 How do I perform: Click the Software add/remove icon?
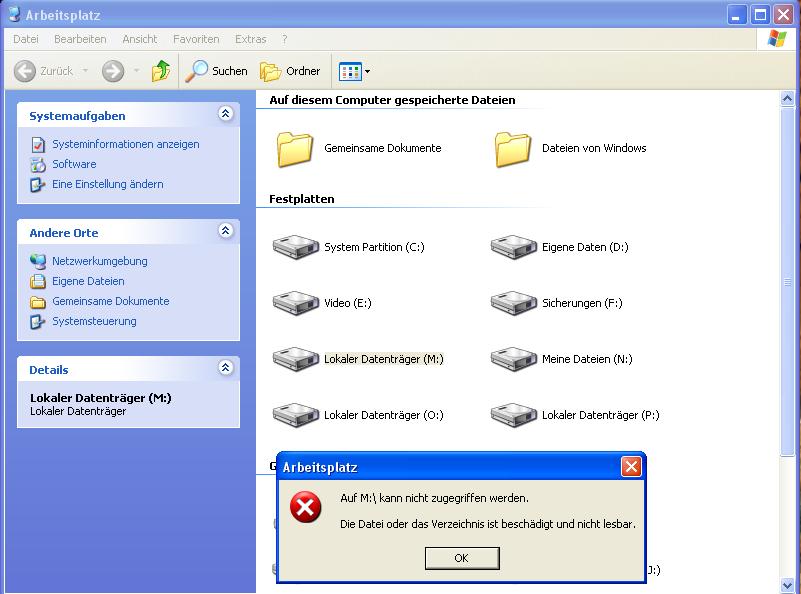point(38,164)
